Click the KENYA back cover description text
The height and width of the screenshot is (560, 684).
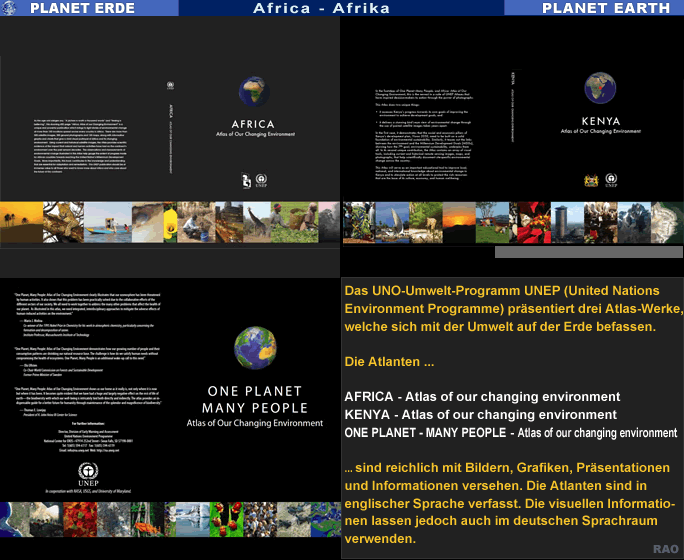tap(424, 134)
